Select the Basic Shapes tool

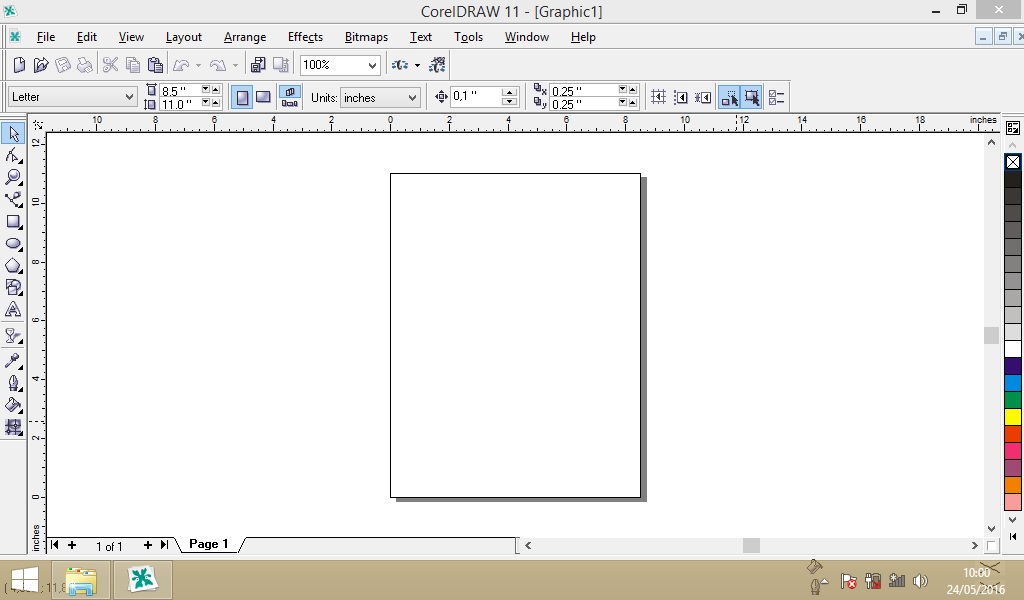tap(13, 287)
